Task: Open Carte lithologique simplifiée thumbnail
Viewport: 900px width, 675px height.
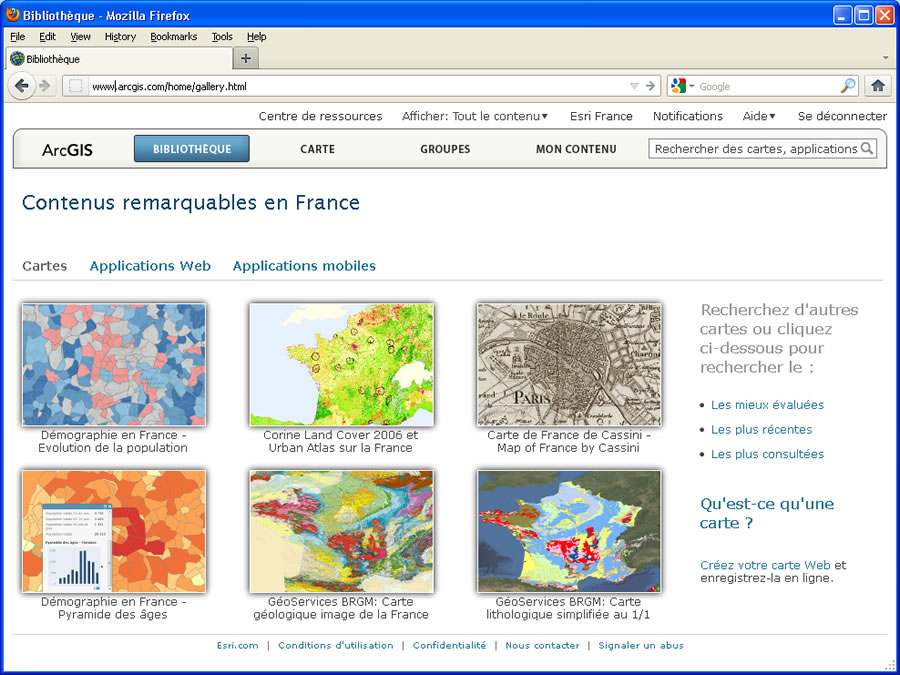Action: point(569,532)
